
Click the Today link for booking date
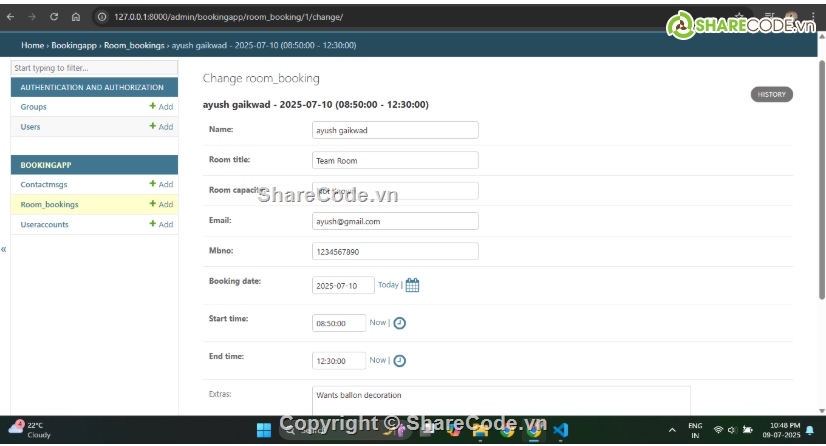coord(388,285)
